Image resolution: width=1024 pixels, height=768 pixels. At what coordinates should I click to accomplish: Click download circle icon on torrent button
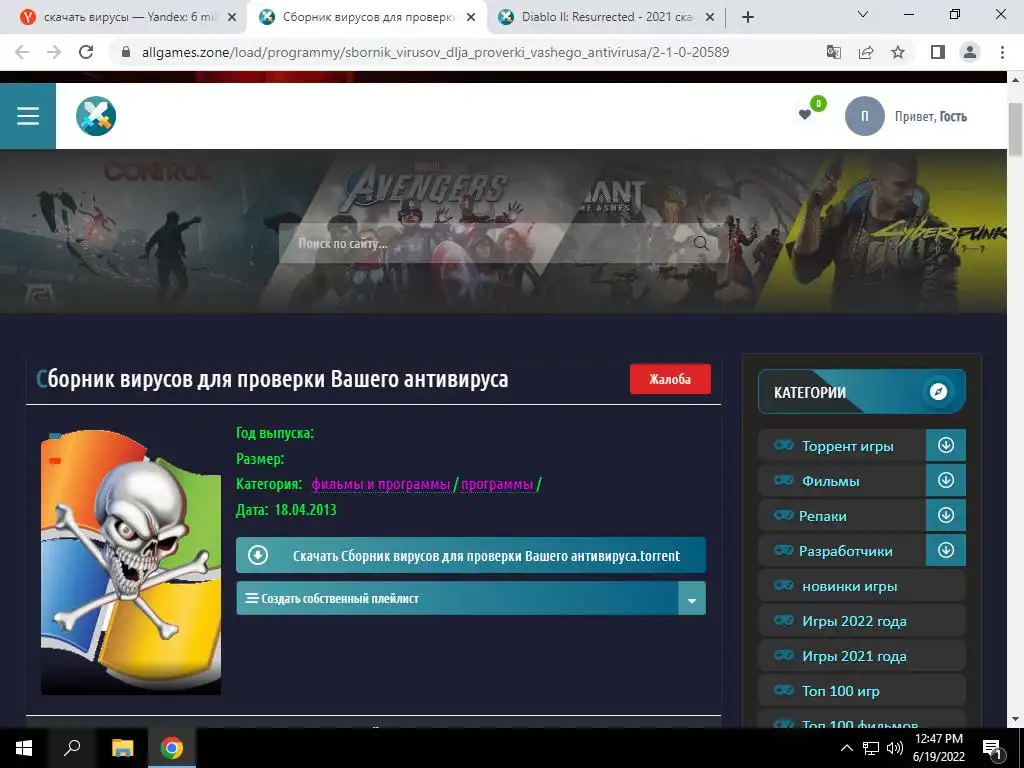[x=258, y=555]
